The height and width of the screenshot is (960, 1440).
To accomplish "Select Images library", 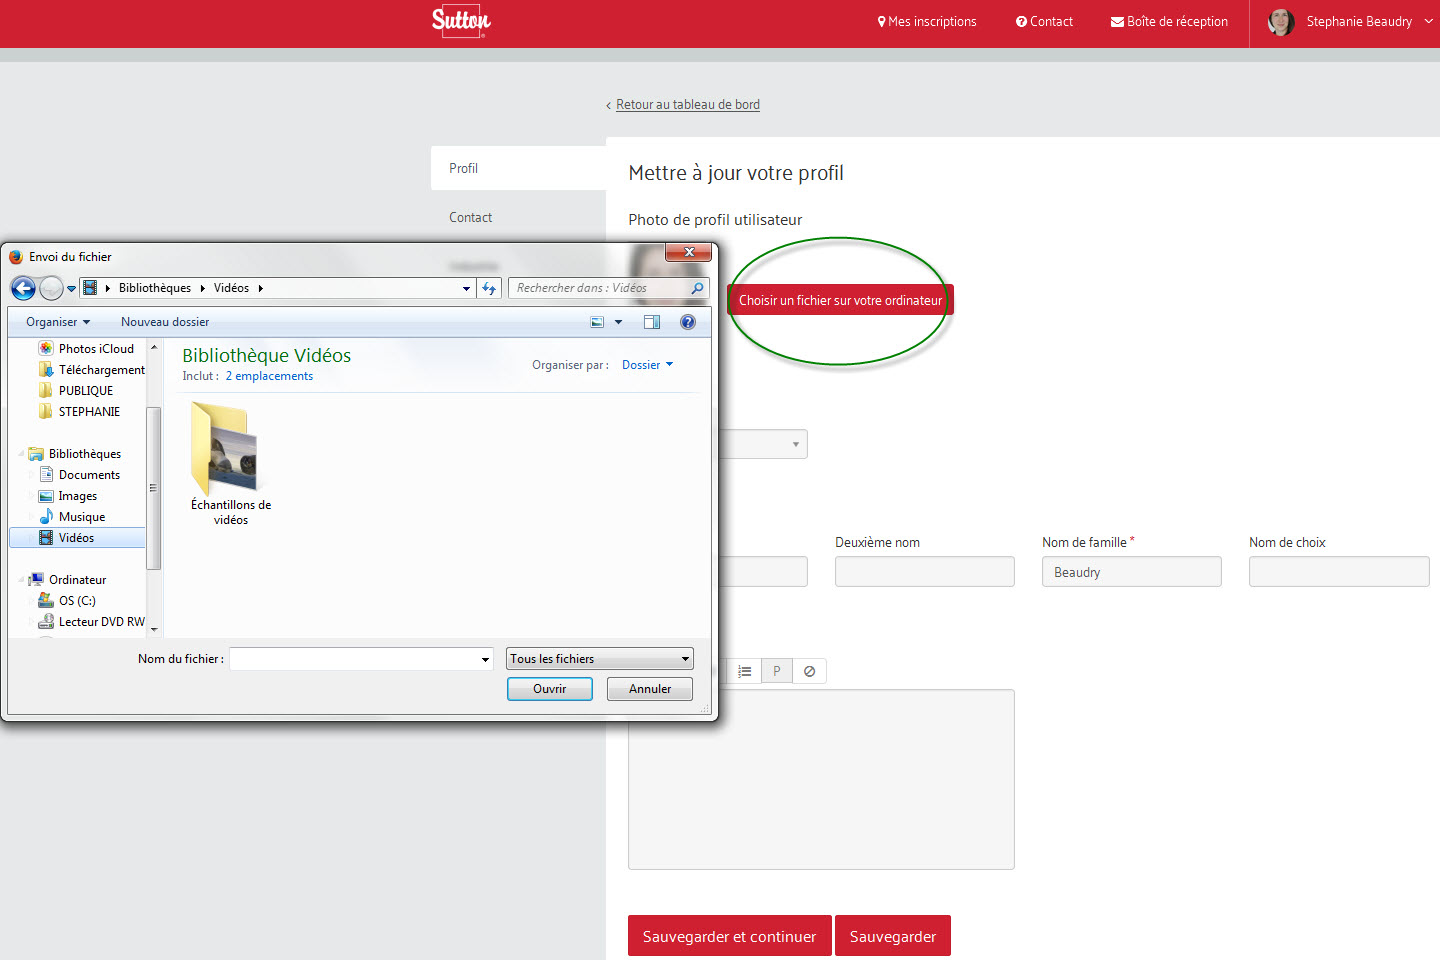I will (x=68, y=496).
